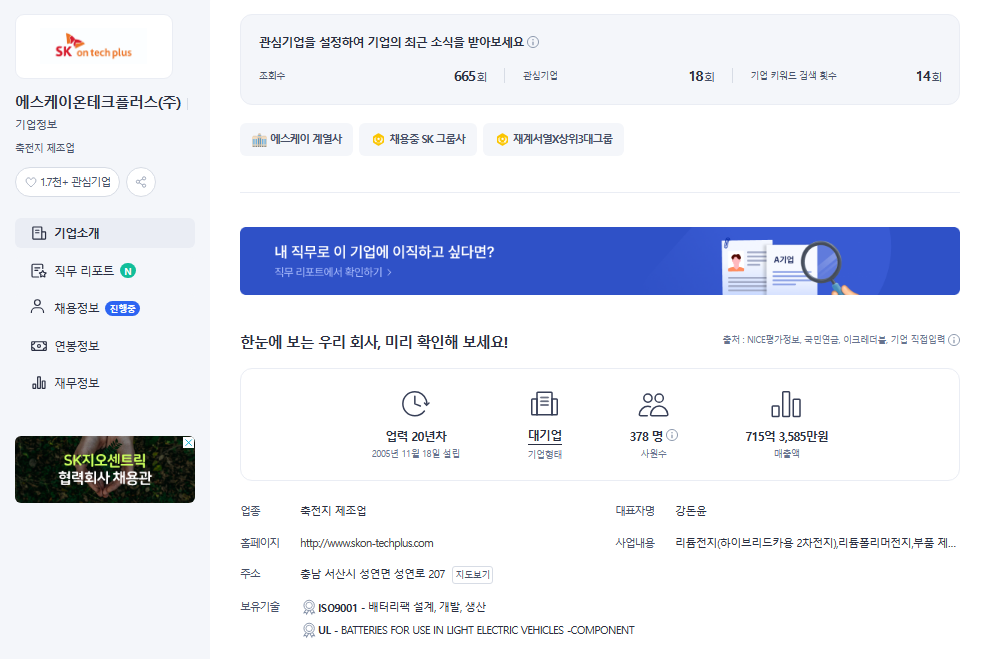This screenshot has width=998, height=659.
Task: Click yellow badge icon on 채용중 SK 그룹사
Action: 378,139
